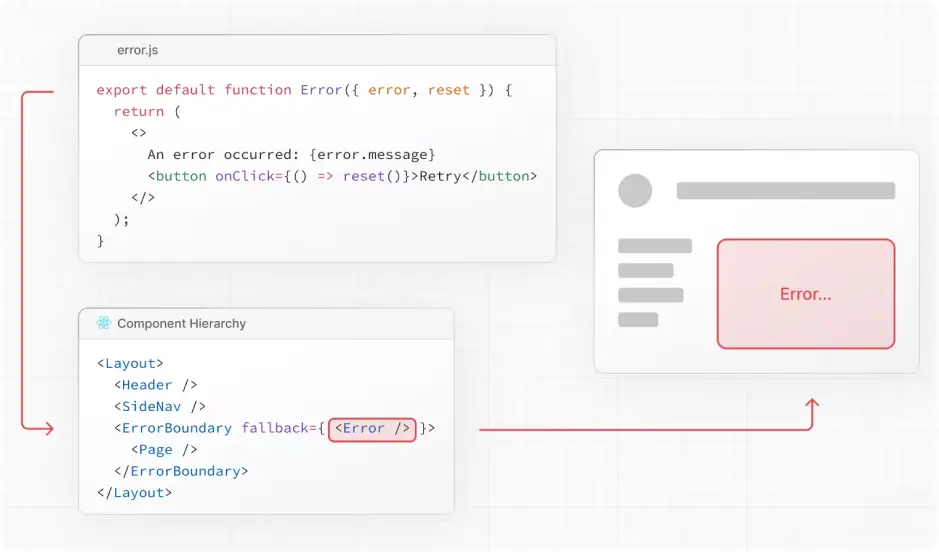
Task: Click the React logo icon beside Component Hierarchy
Action: coord(104,323)
